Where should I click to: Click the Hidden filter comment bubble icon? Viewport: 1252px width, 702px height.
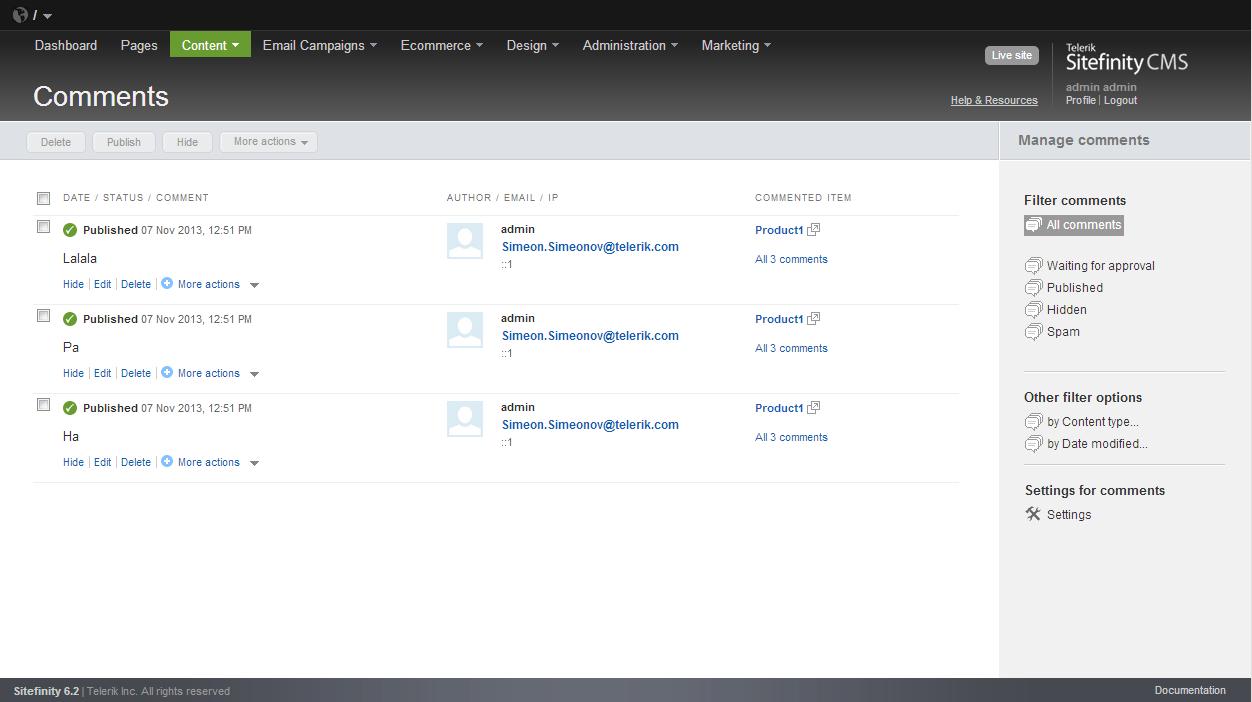point(1033,310)
